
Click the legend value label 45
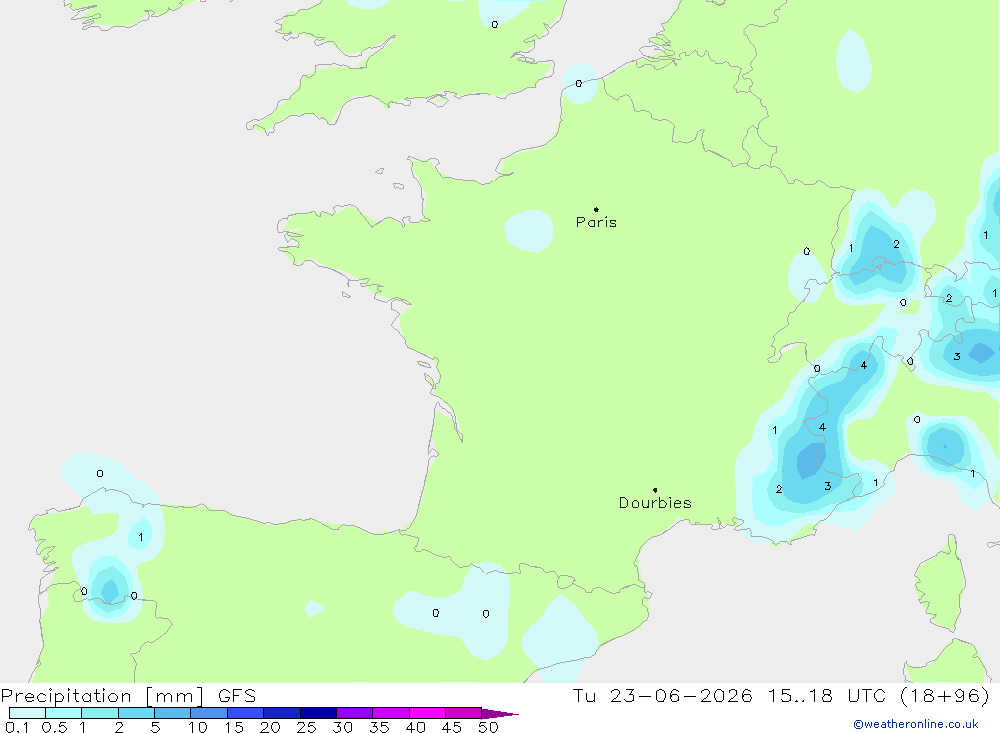pyautogui.click(x=452, y=727)
